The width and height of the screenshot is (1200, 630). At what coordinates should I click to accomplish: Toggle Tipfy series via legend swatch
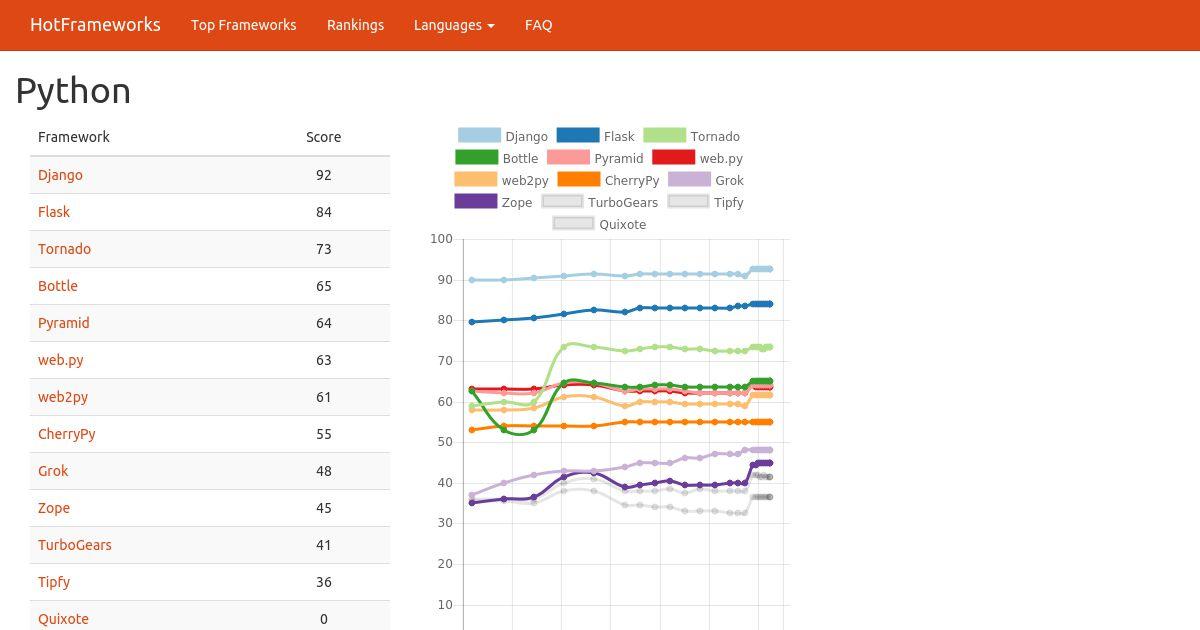(688, 201)
